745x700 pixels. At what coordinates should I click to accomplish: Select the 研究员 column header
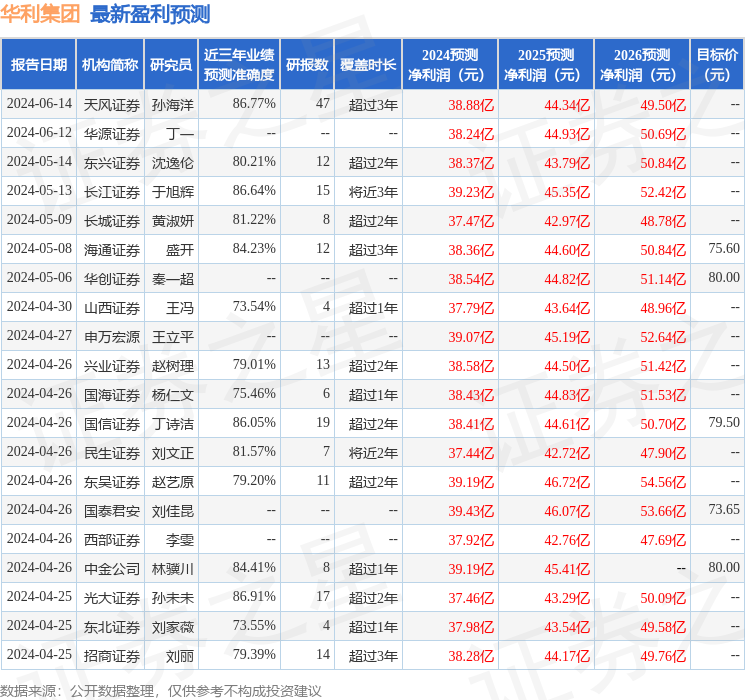(x=171, y=65)
